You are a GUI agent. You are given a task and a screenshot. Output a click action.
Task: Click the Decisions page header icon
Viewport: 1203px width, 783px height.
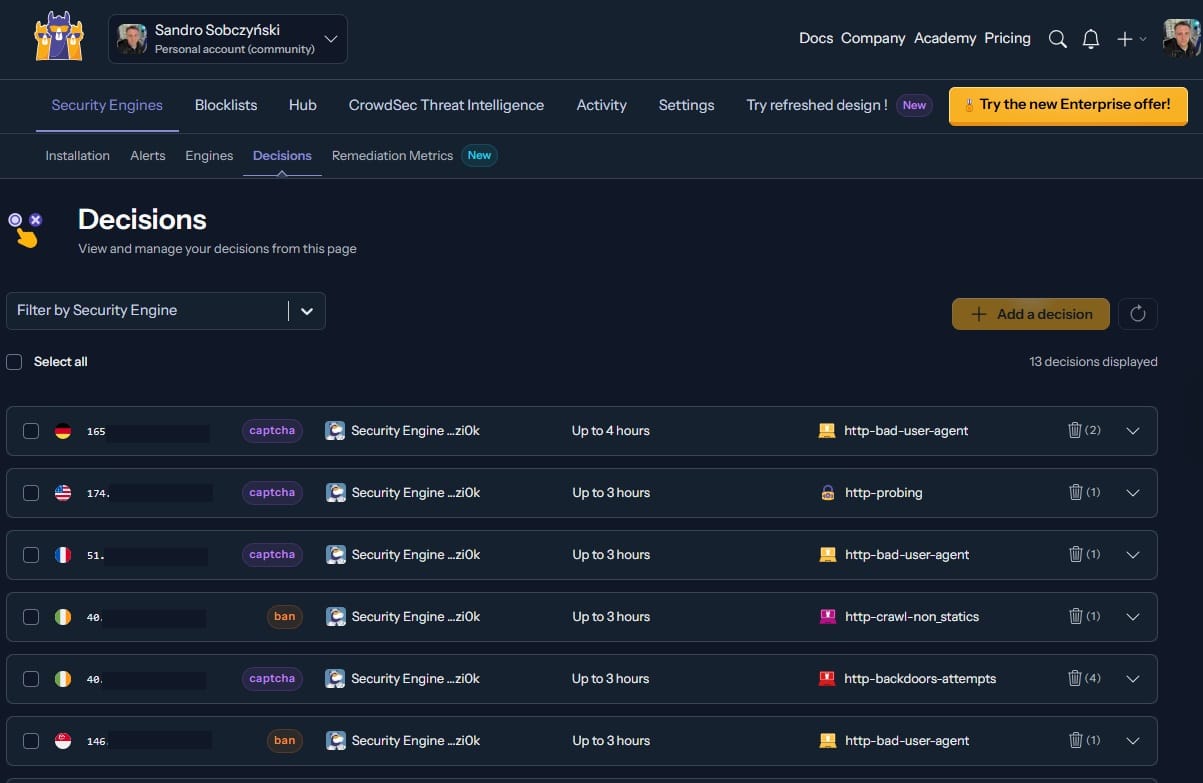click(x=25, y=229)
